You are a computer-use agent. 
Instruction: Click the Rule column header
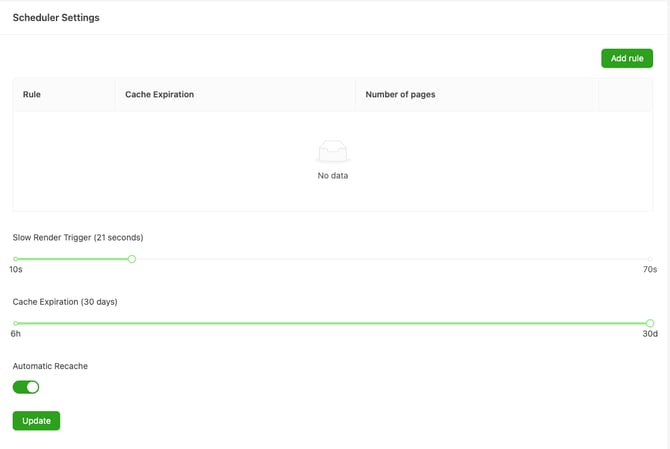click(32, 95)
